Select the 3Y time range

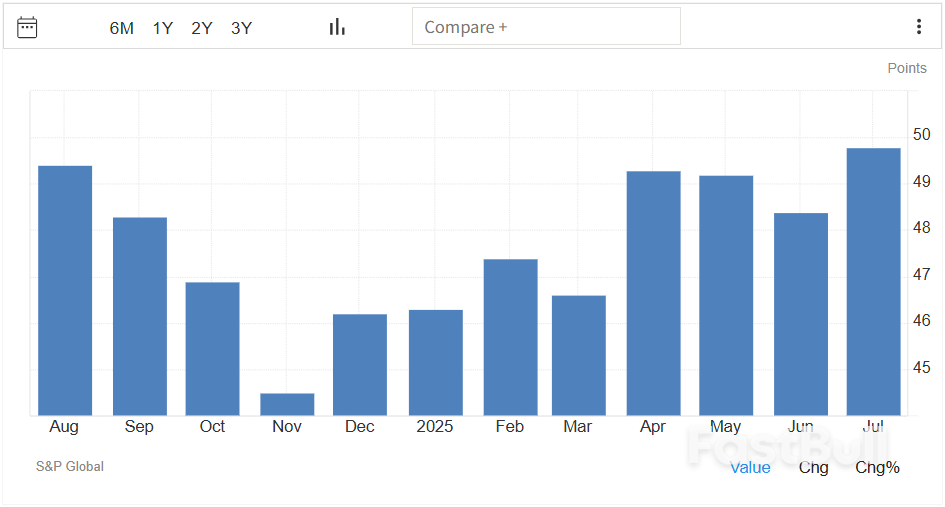tap(241, 28)
